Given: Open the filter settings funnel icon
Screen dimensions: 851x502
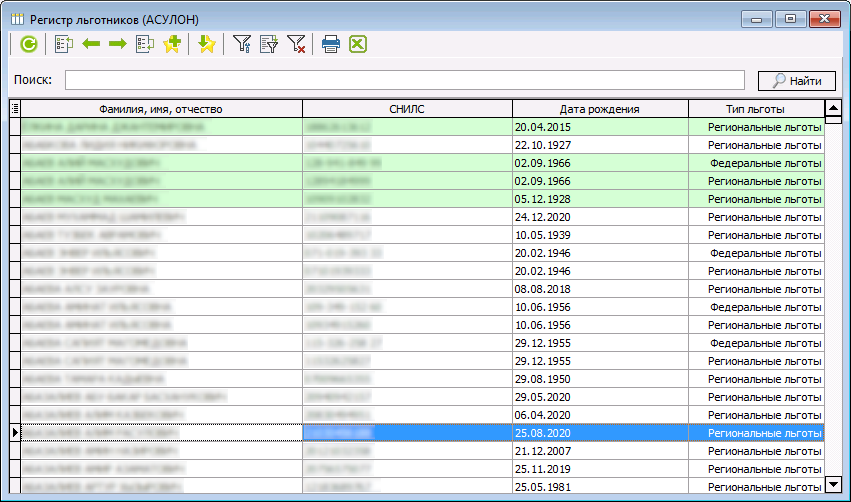Looking at the screenshot, I should (241, 44).
